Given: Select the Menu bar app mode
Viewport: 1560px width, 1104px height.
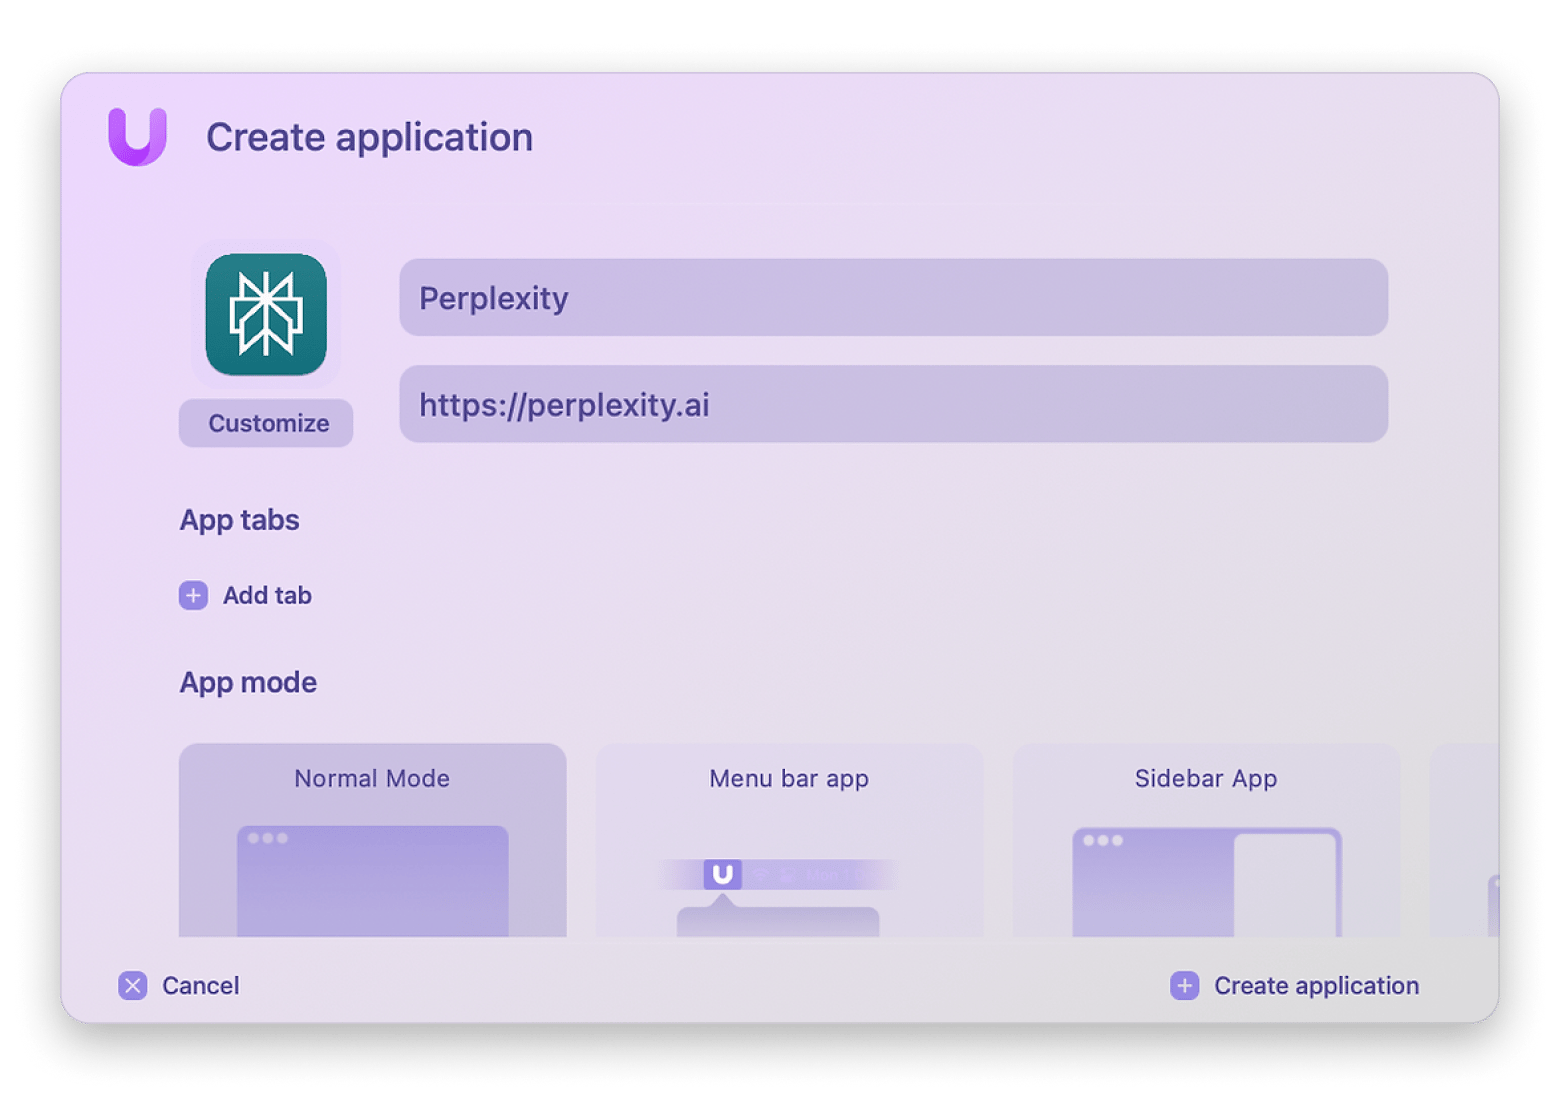Looking at the screenshot, I should click(x=789, y=840).
